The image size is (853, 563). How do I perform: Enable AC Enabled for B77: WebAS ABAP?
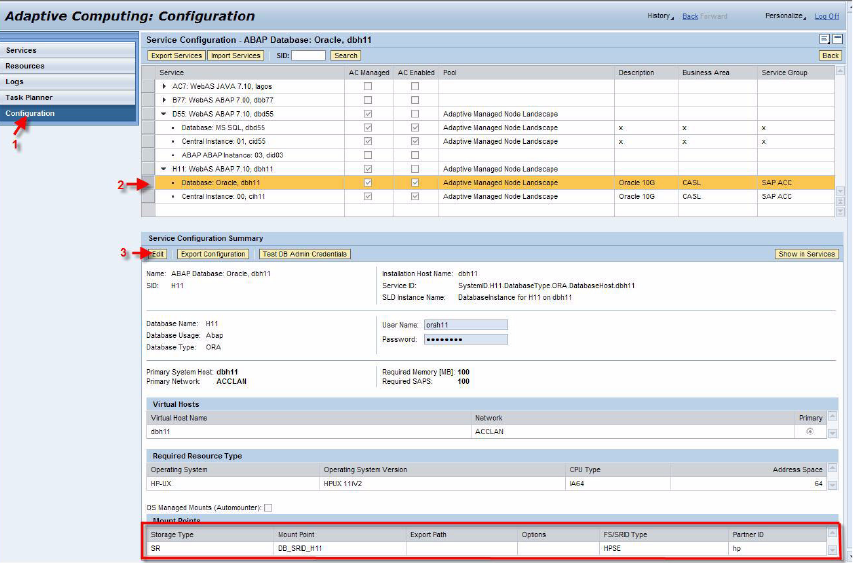pos(415,100)
